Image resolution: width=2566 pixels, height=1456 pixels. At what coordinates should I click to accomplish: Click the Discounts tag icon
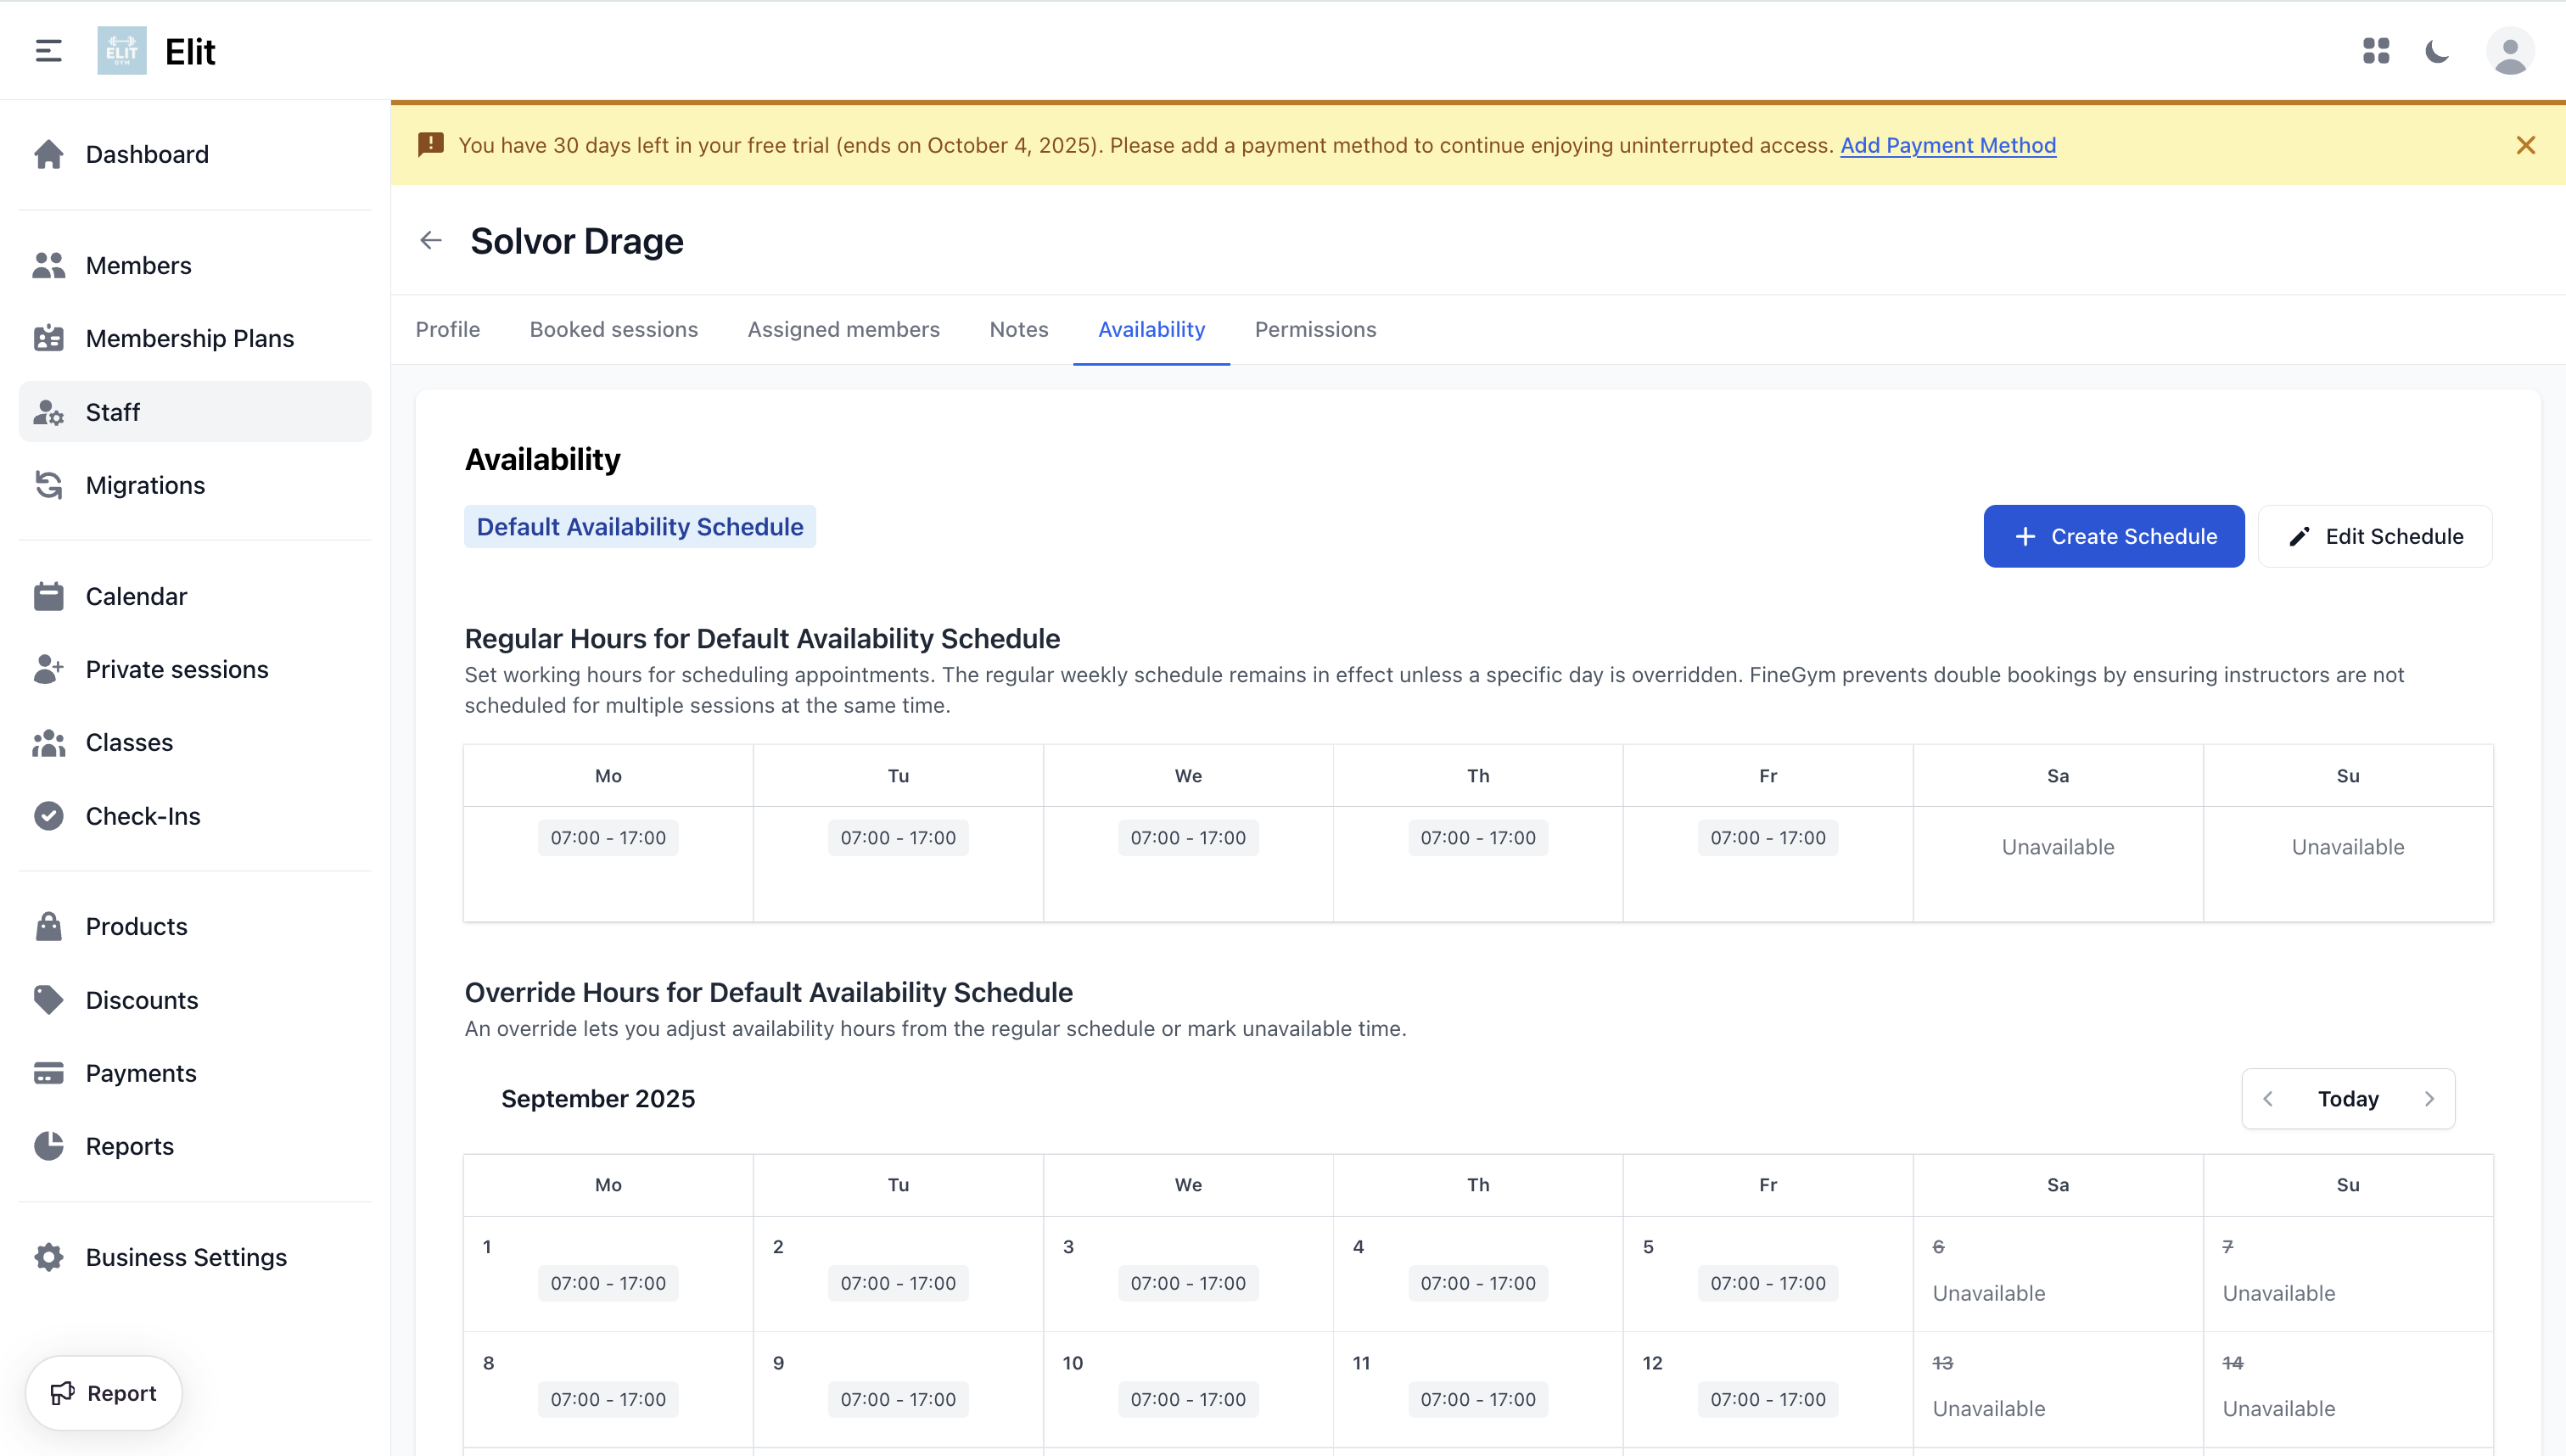pyautogui.click(x=48, y=1000)
